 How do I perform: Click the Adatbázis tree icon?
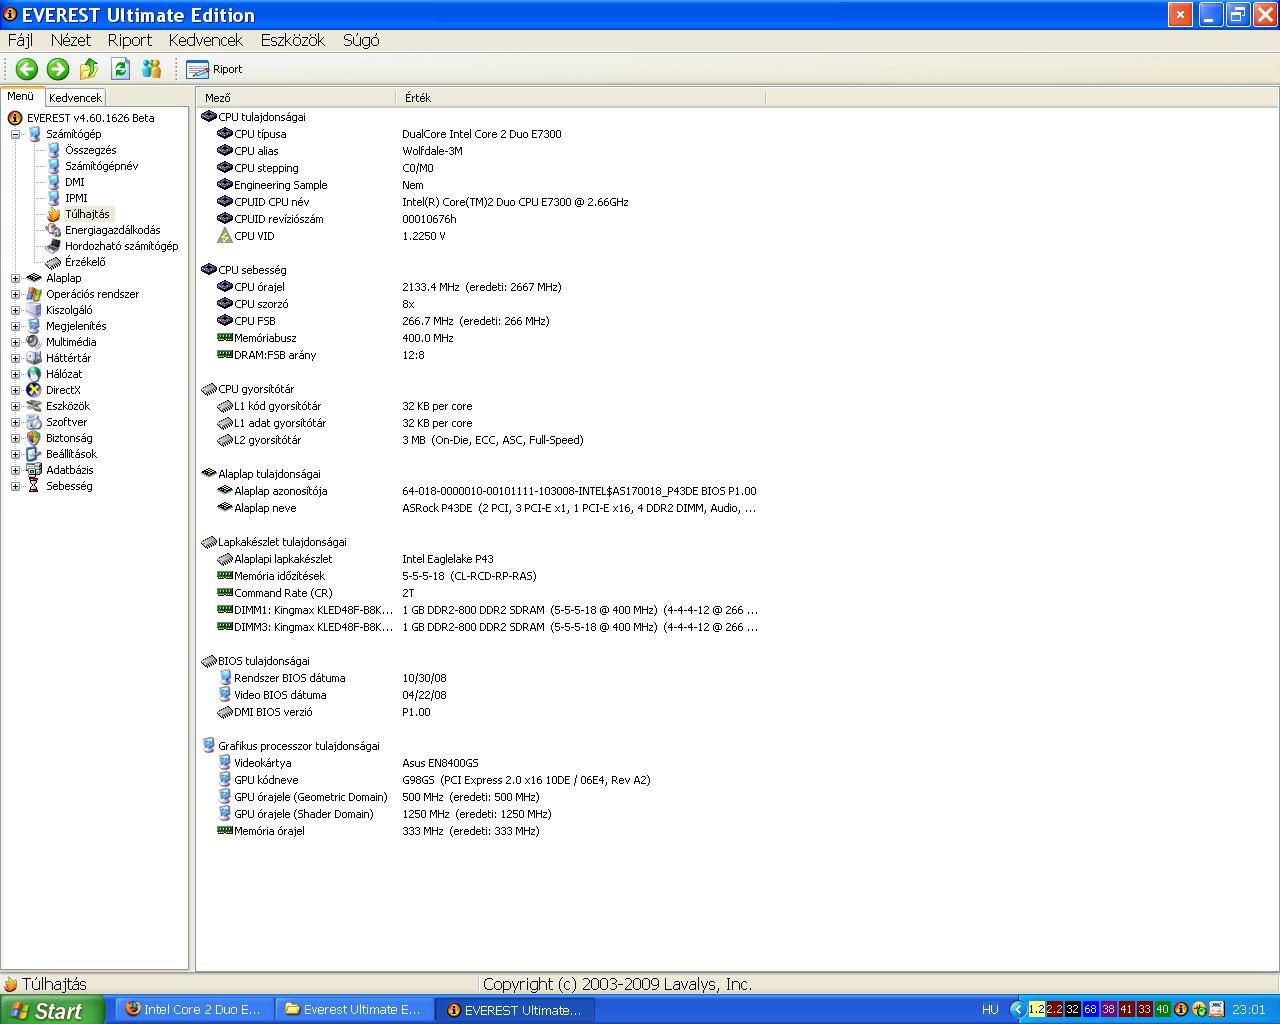[34, 470]
